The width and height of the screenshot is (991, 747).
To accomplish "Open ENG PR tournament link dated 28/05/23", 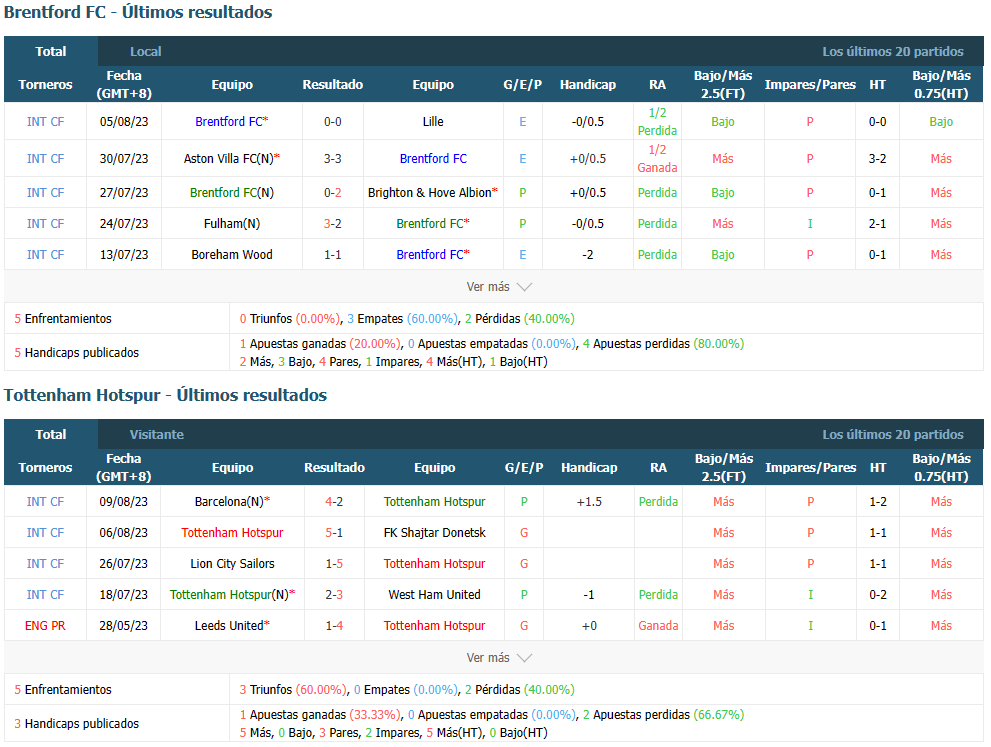I will (45, 626).
